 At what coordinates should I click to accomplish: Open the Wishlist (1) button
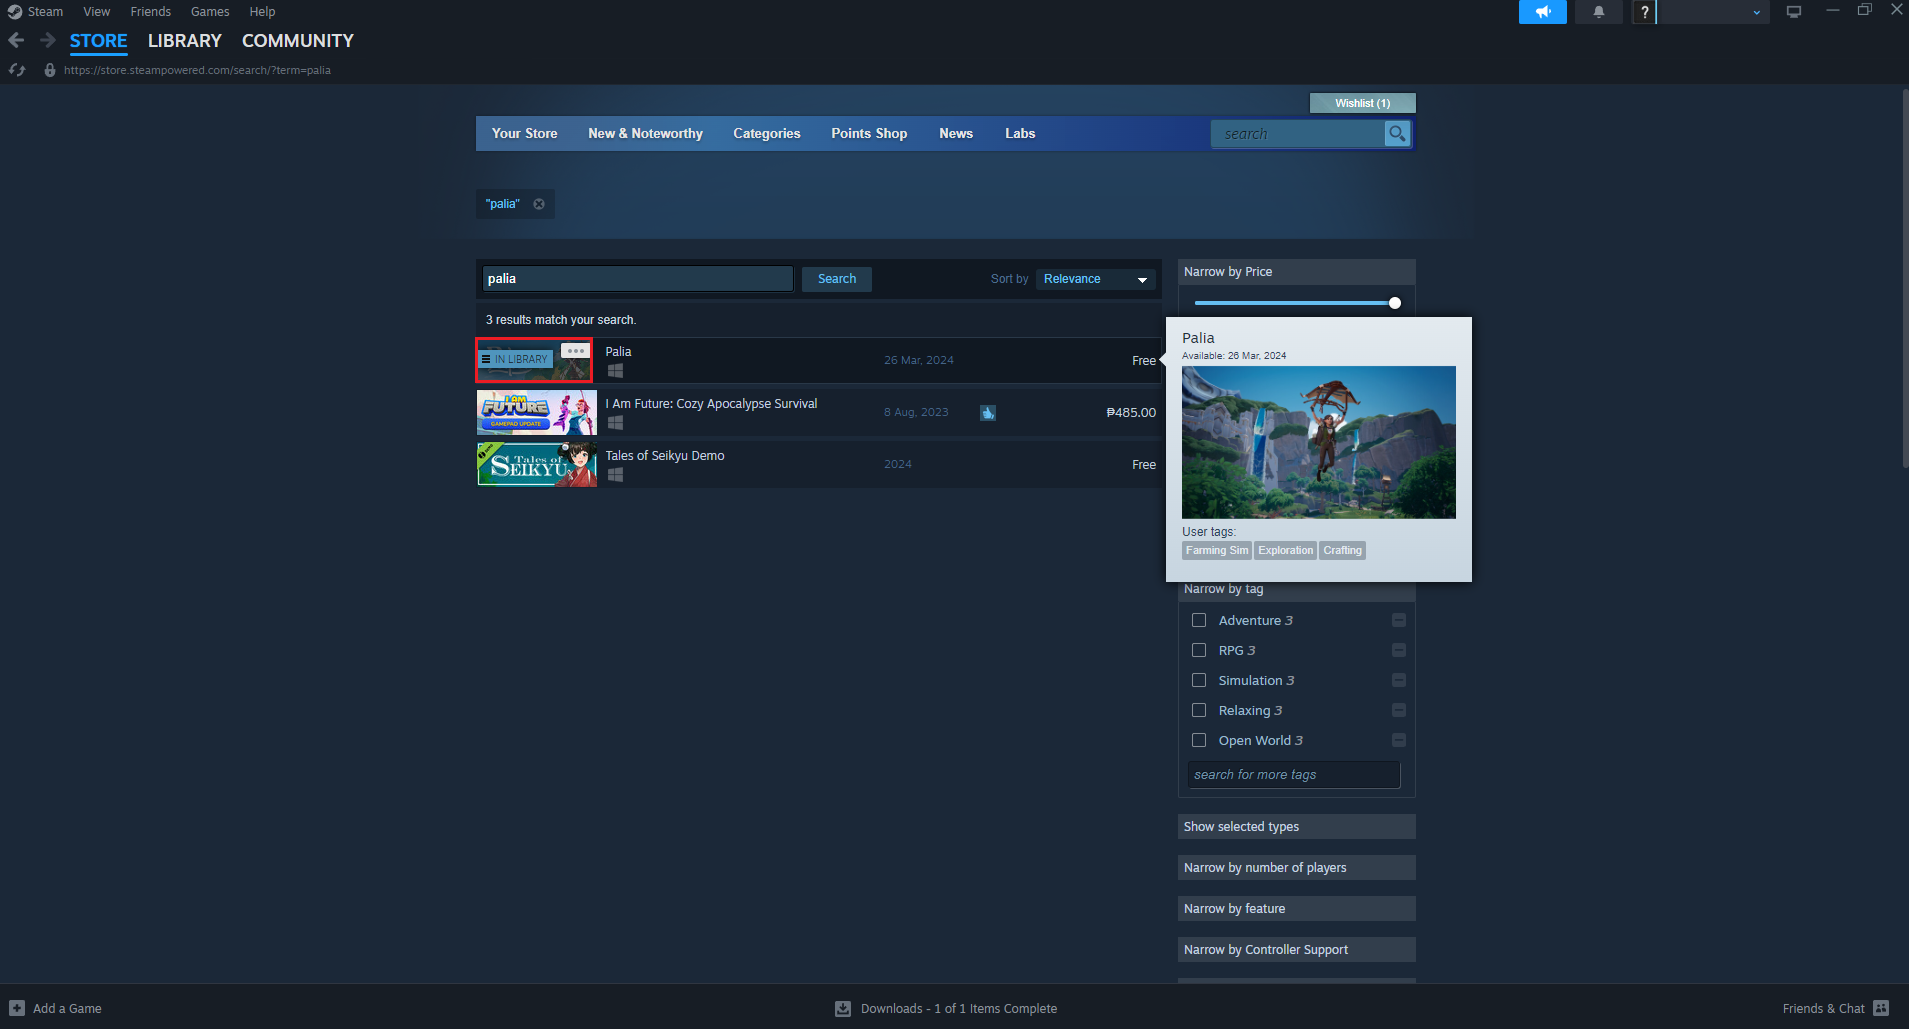pos(1362,103)
